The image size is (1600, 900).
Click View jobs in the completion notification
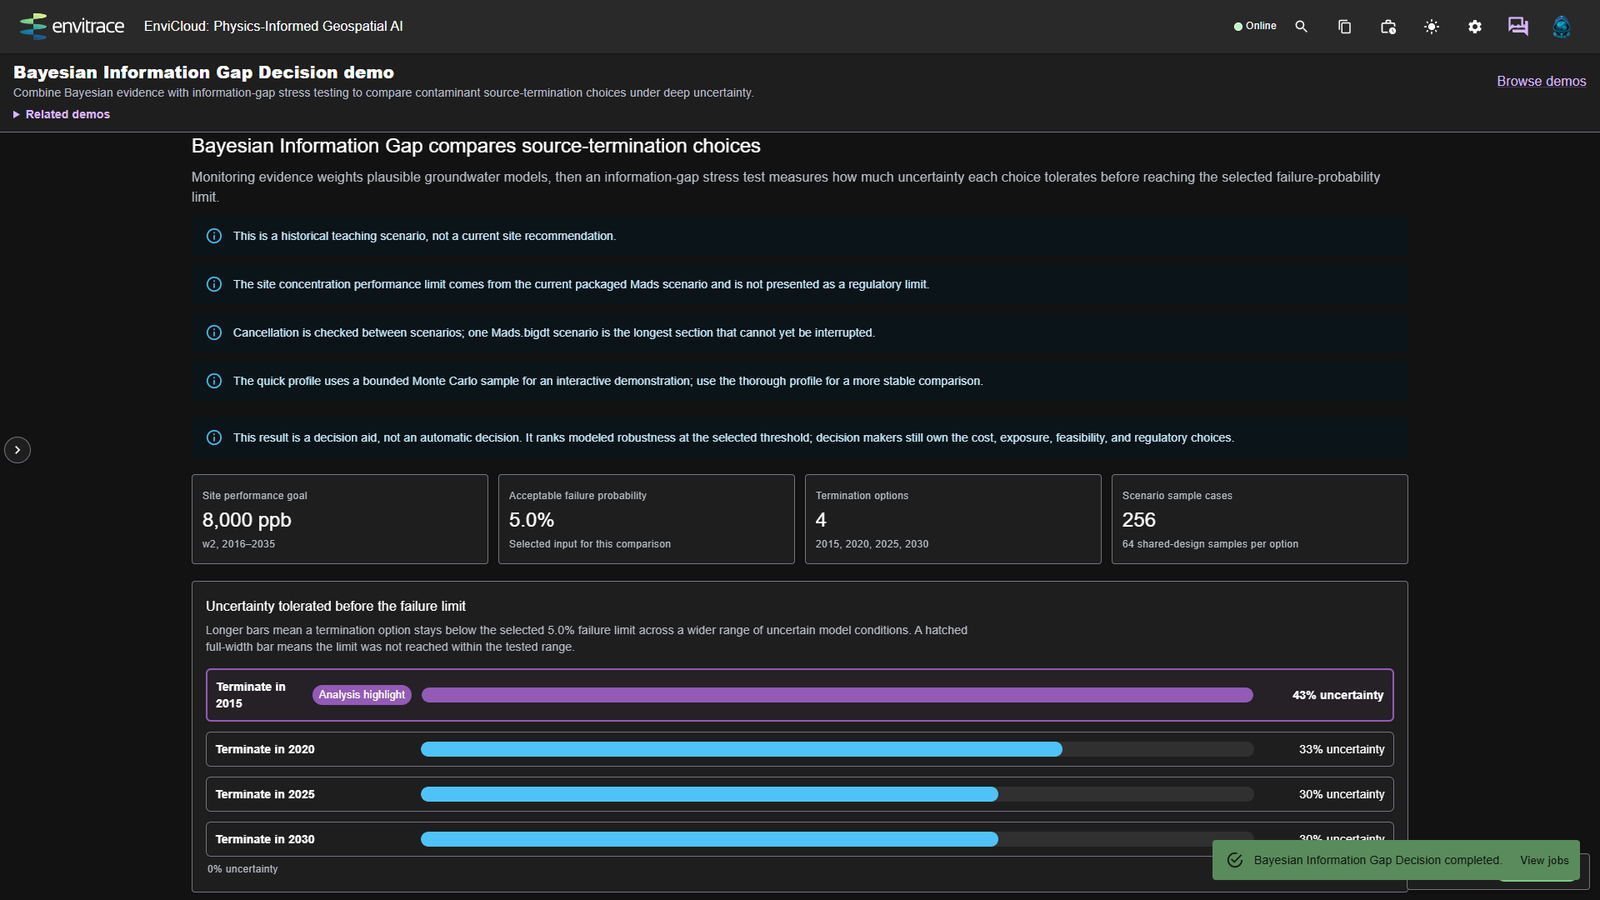(1544, 860)
